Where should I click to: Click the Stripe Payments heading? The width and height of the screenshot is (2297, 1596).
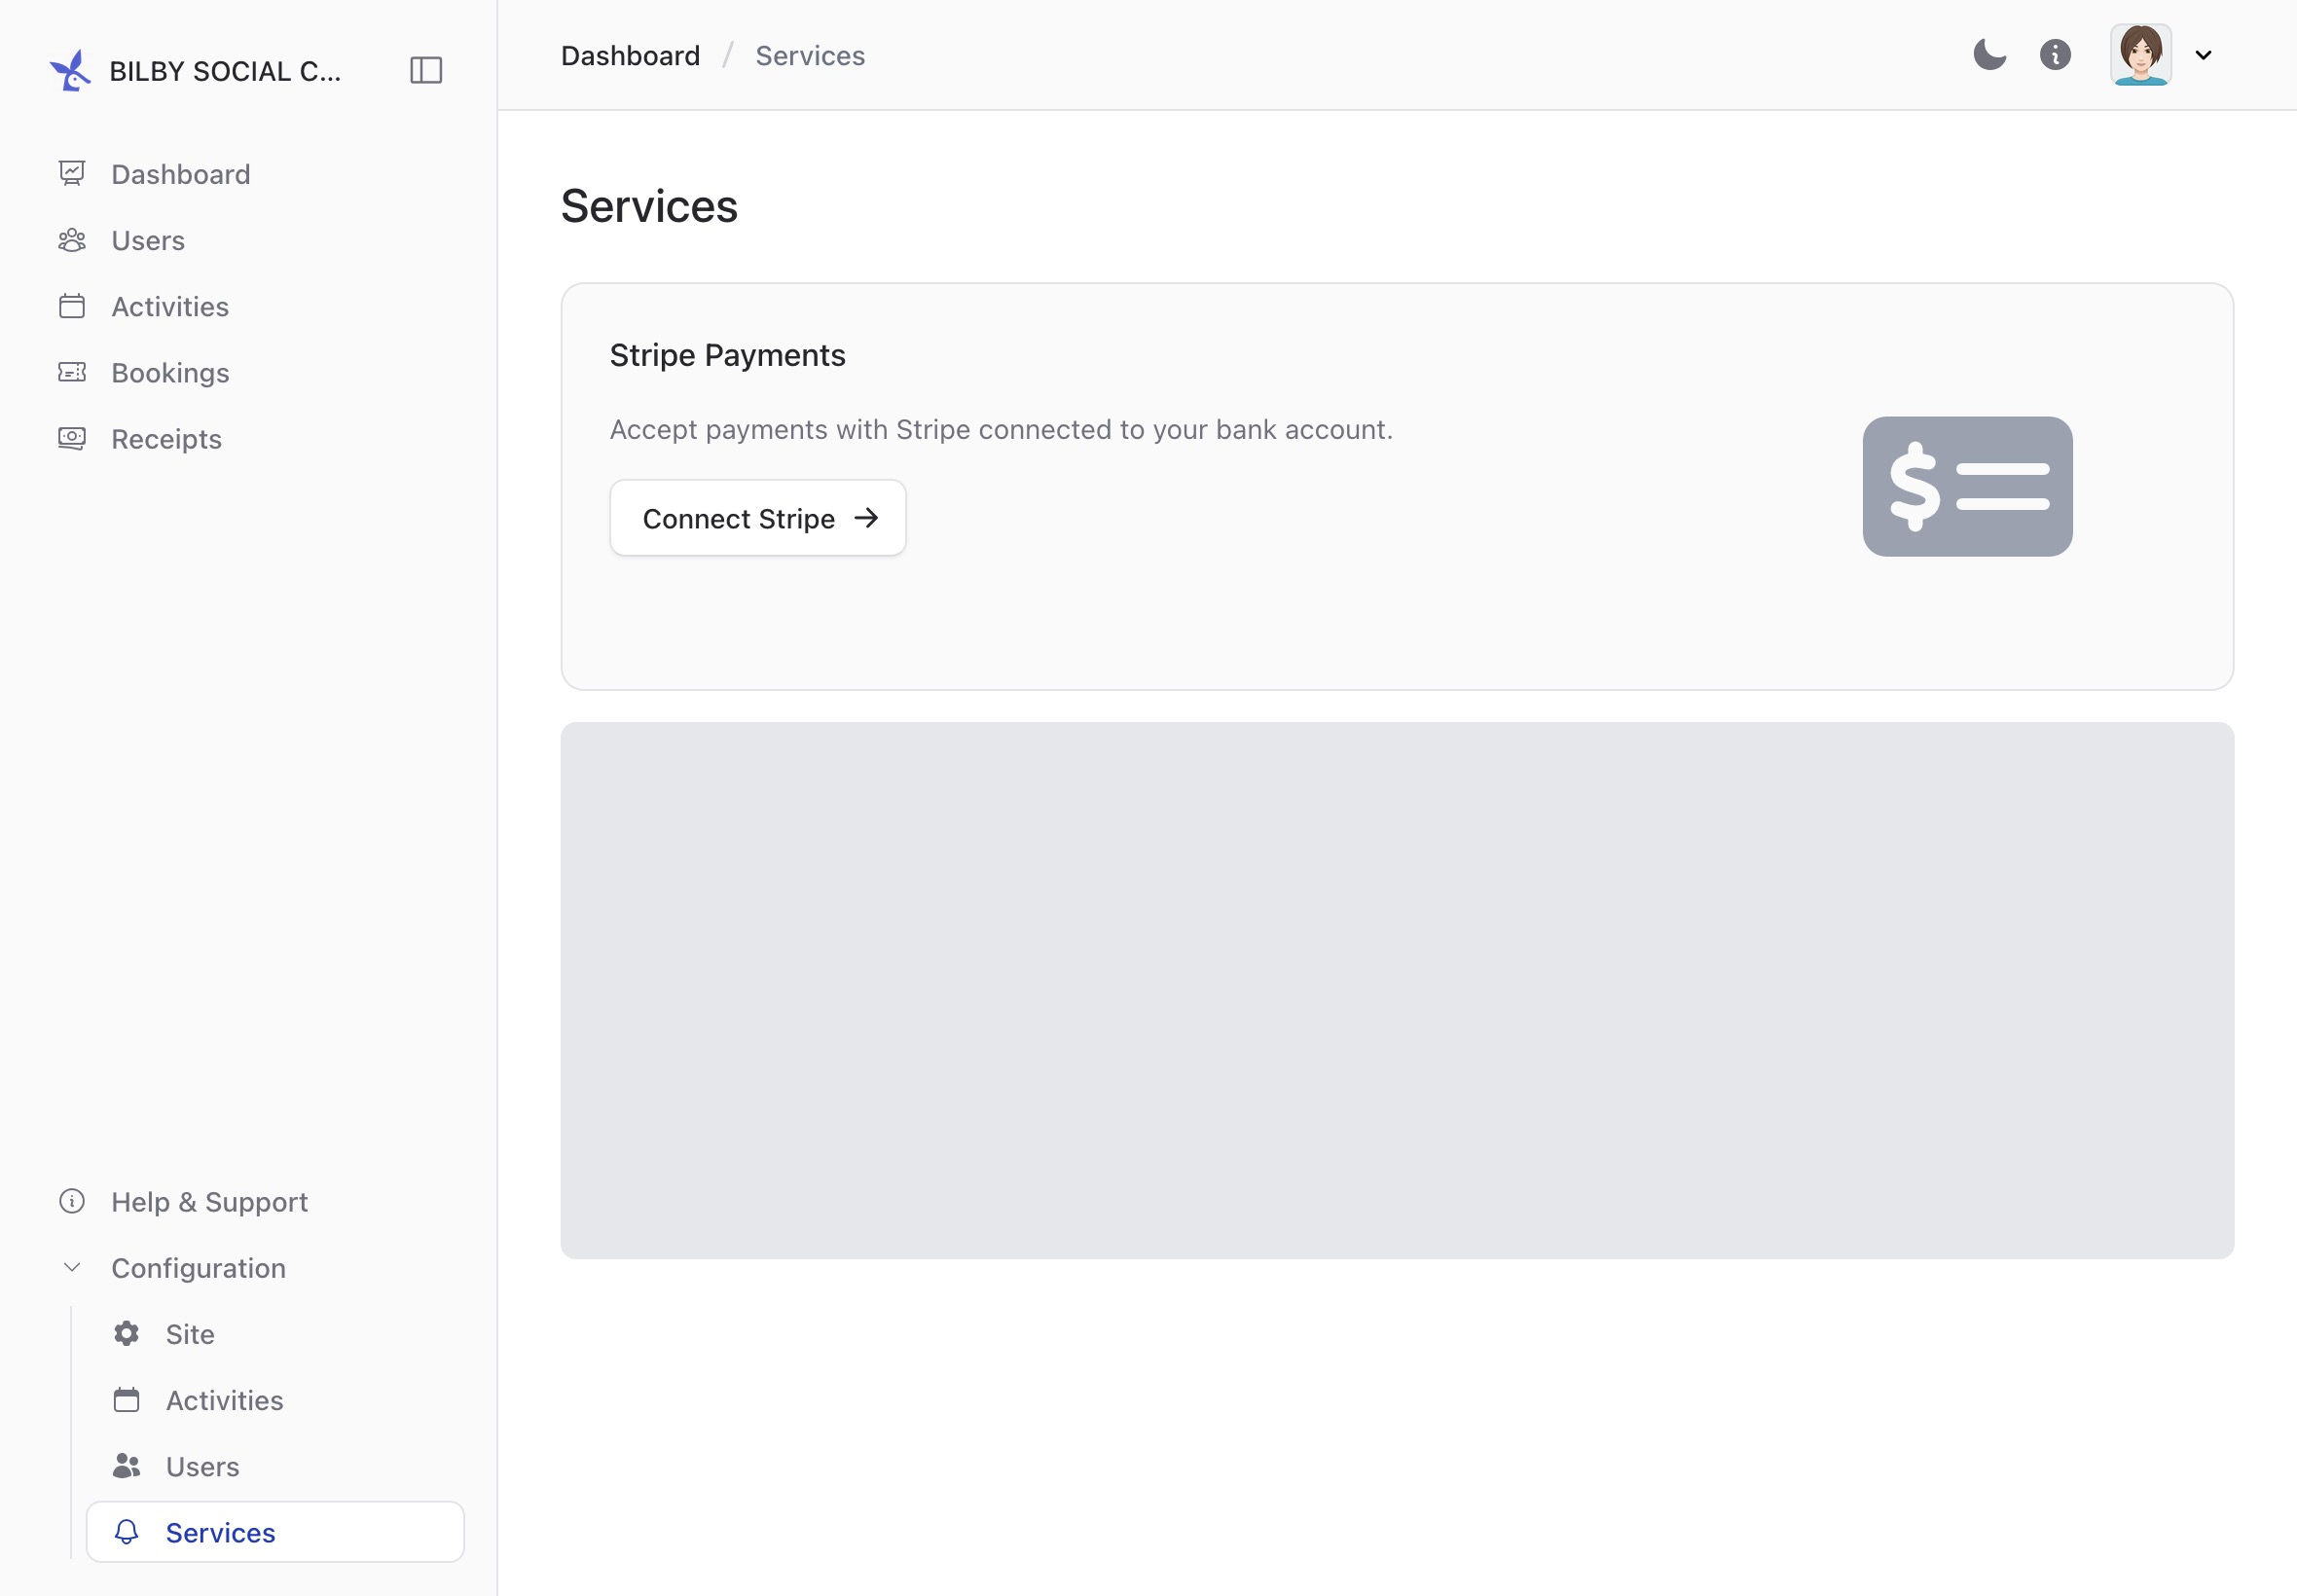click(x=727, y=355)
